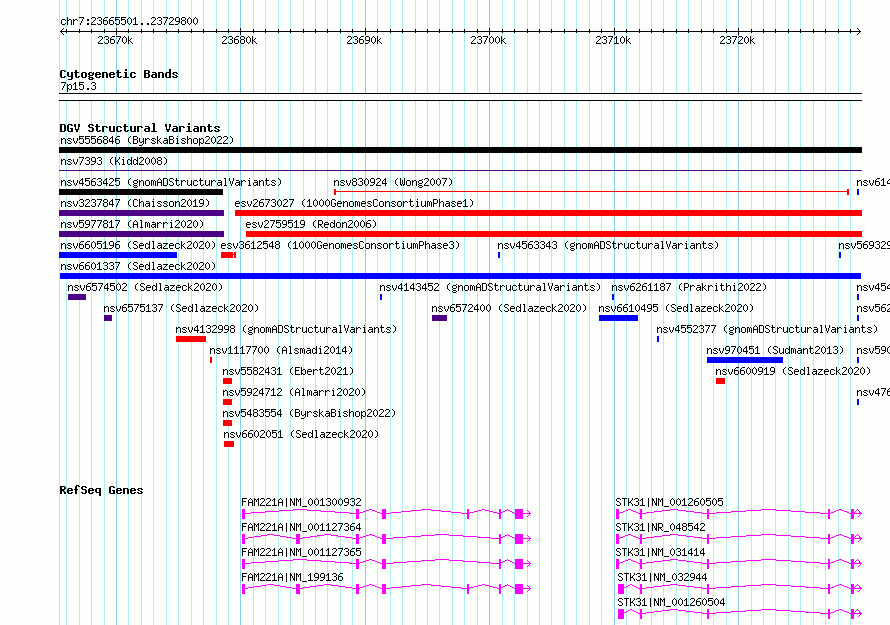Select nsv6605196 (Sedlazeck2020) label
Image resolution: width=890 pixels, height=625 pixels.
coord(138,245)
